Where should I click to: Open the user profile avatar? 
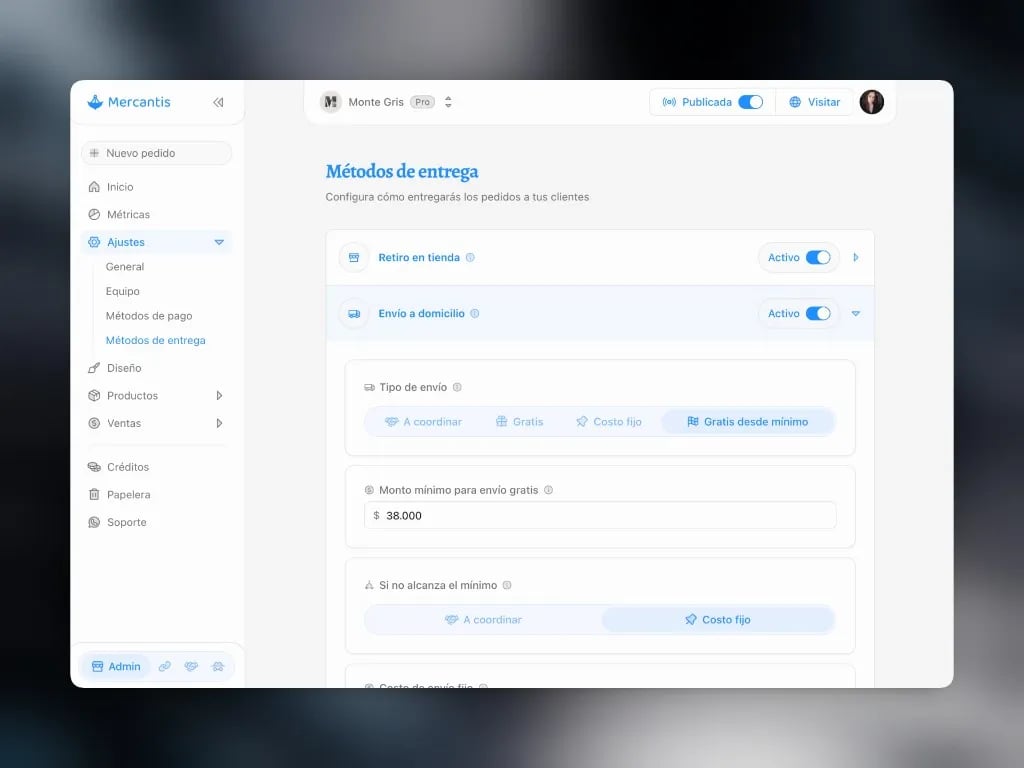pos(872,102)
